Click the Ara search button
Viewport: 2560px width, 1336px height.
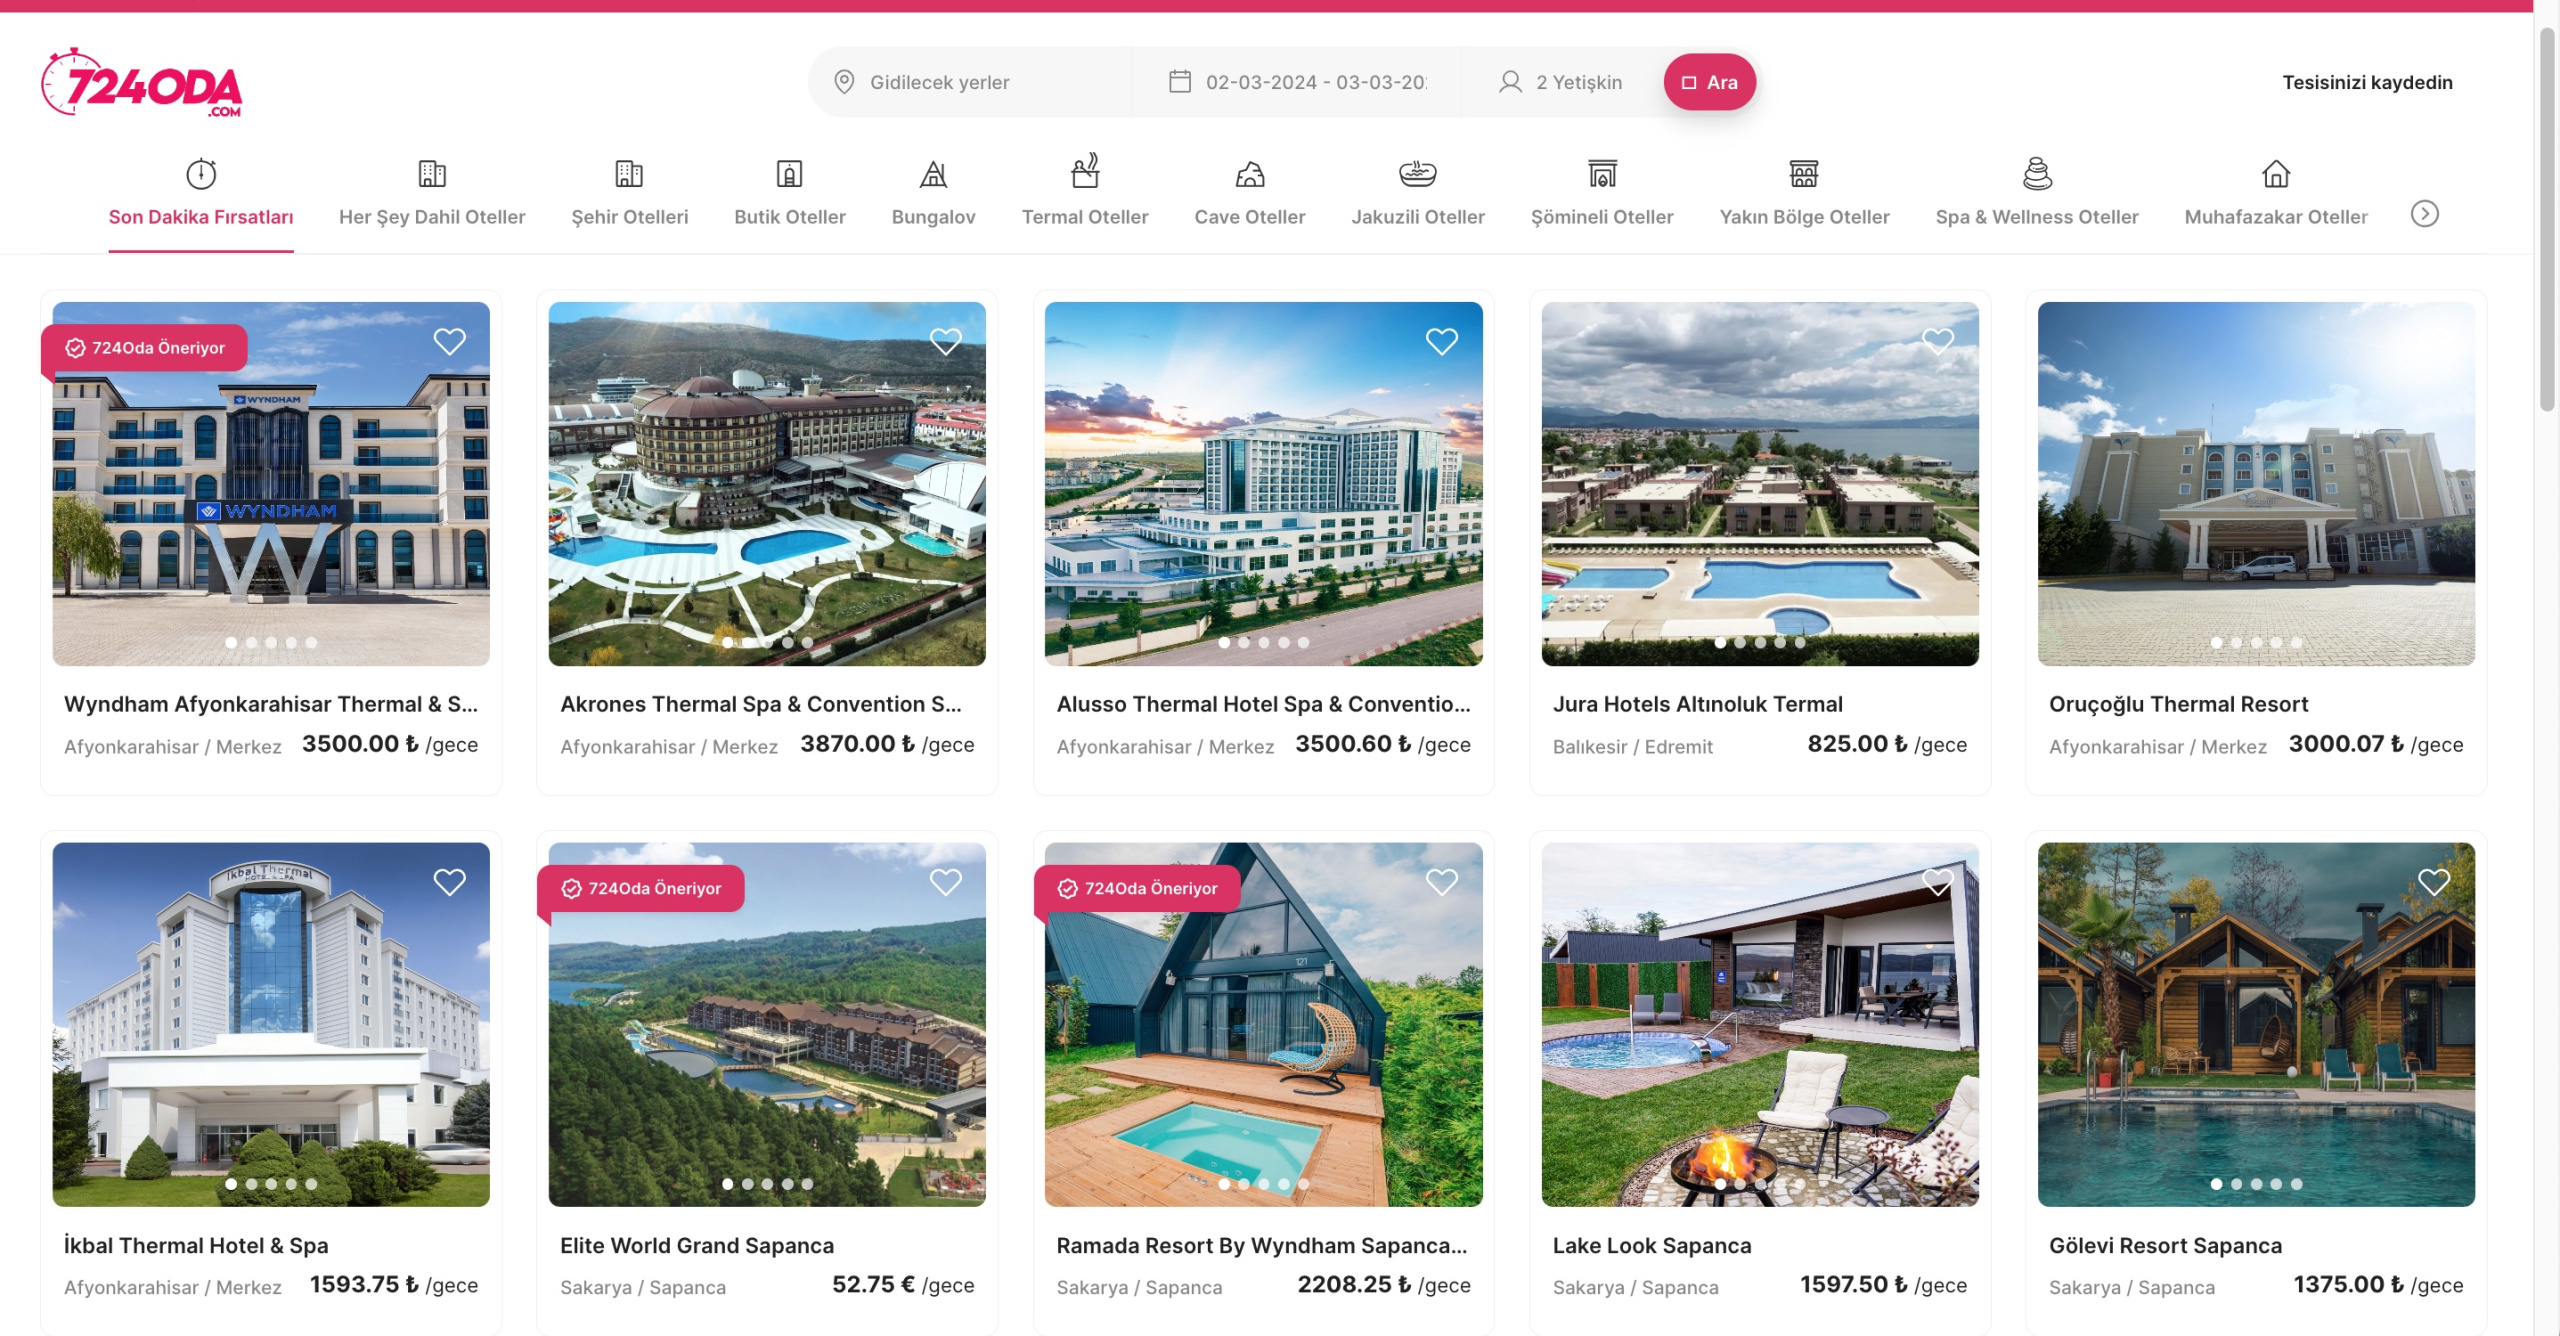(1709, 82)
